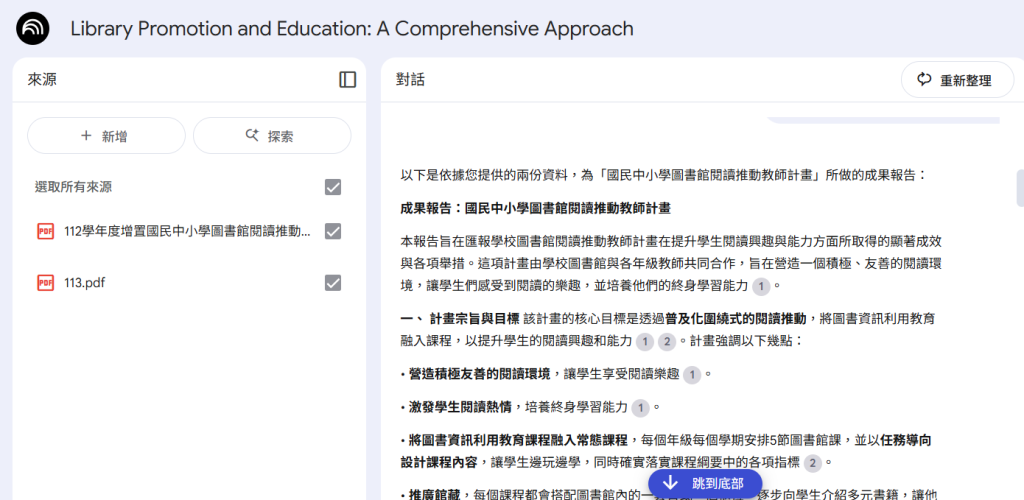1024x500 pixels.
Task: Uncheck the 112學年度 source checkbox
Action: (333, 231)
